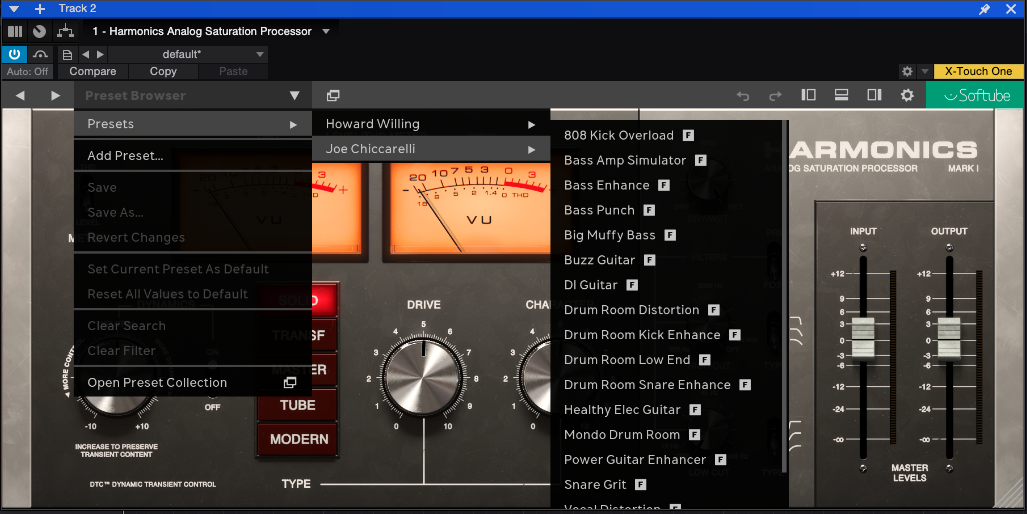Open the dropdown beside host gear icon
The height and width of the screenshot is (514, 1027).
[x=924, y=71]
